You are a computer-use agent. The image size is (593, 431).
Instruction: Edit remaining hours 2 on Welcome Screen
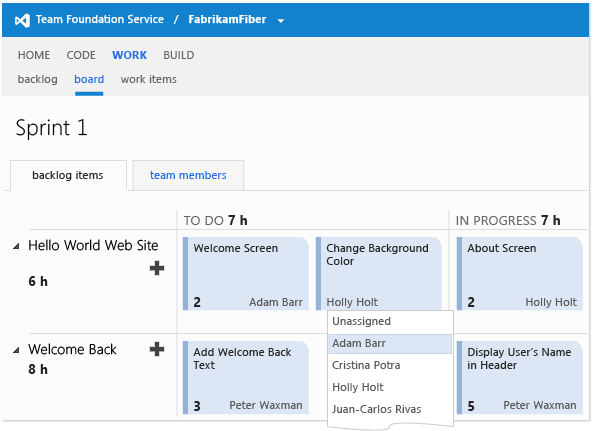tap(197, 302)
